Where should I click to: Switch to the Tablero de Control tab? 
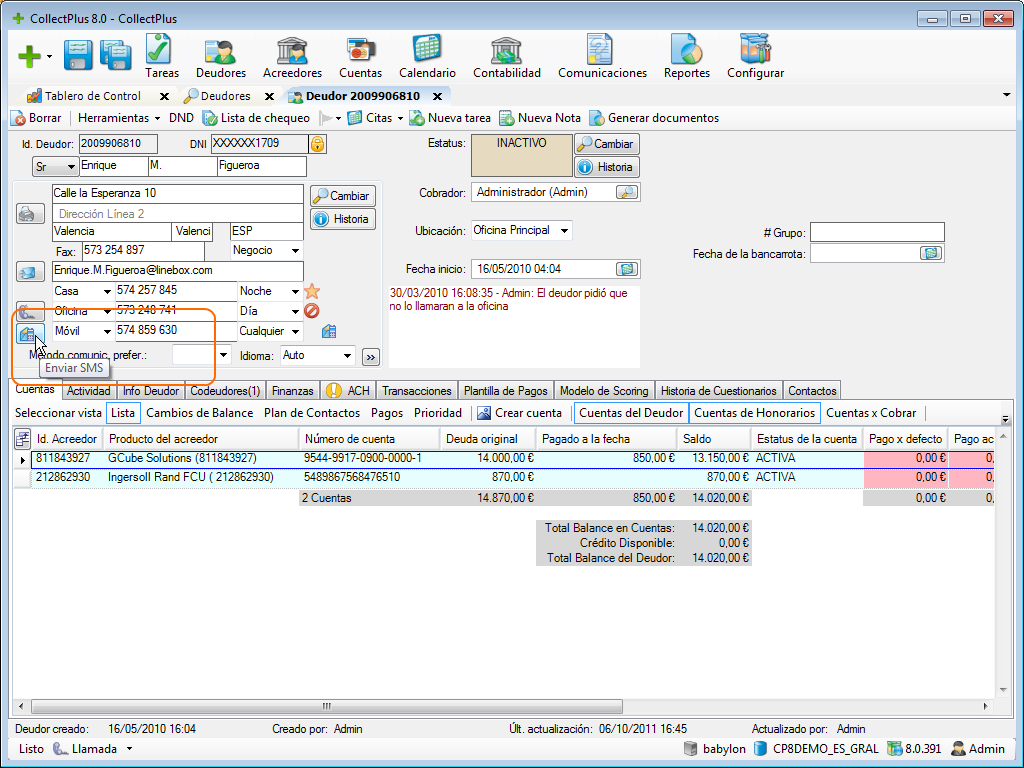point(92,96)
